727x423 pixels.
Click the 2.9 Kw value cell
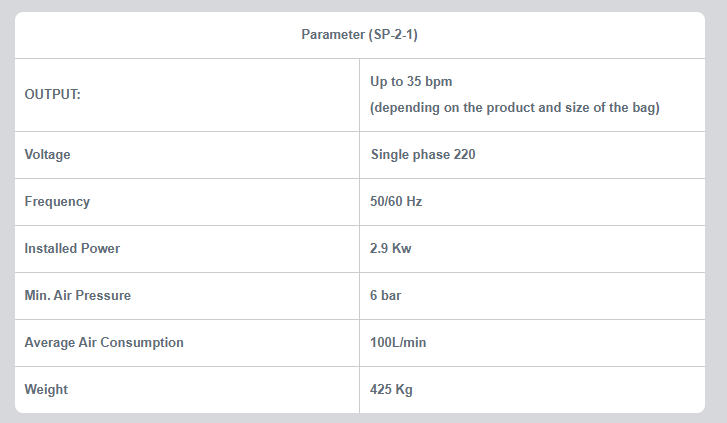pos(390,249)
